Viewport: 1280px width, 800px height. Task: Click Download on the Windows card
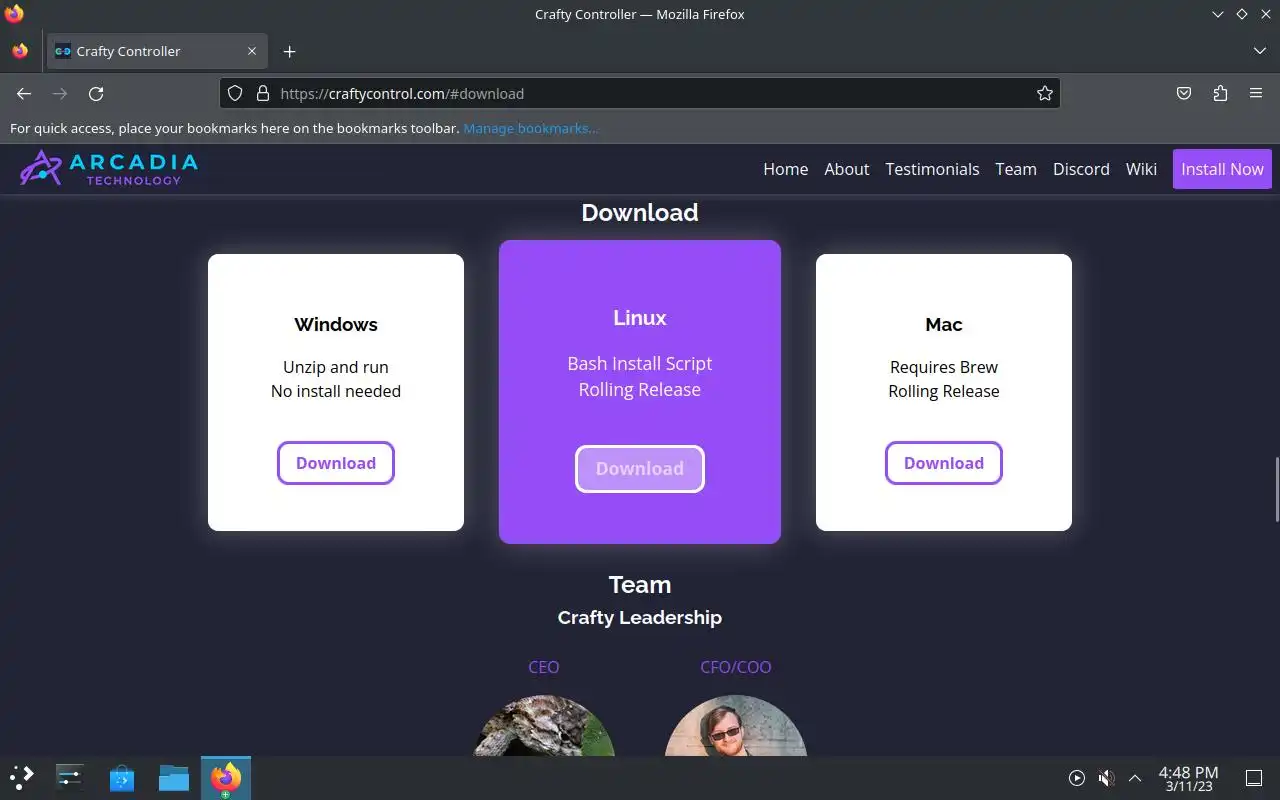[x=336, y=463]
